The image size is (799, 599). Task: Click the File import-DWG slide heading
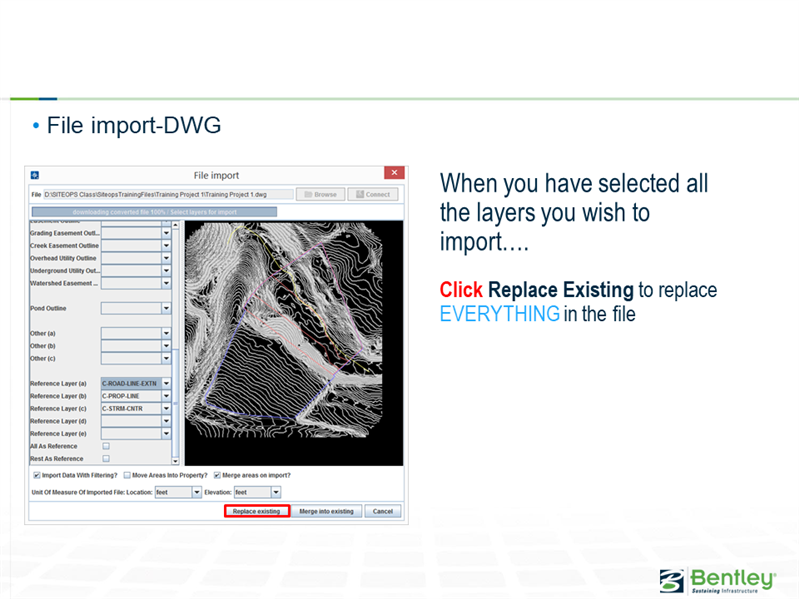point(134,125)
